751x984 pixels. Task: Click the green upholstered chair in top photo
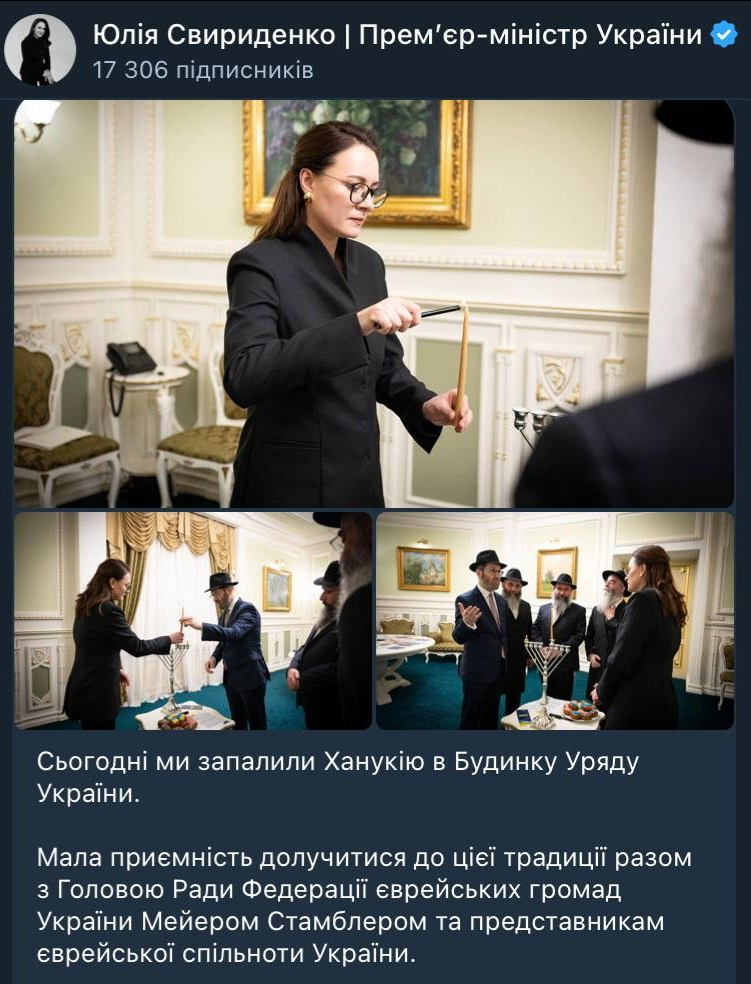61,417
